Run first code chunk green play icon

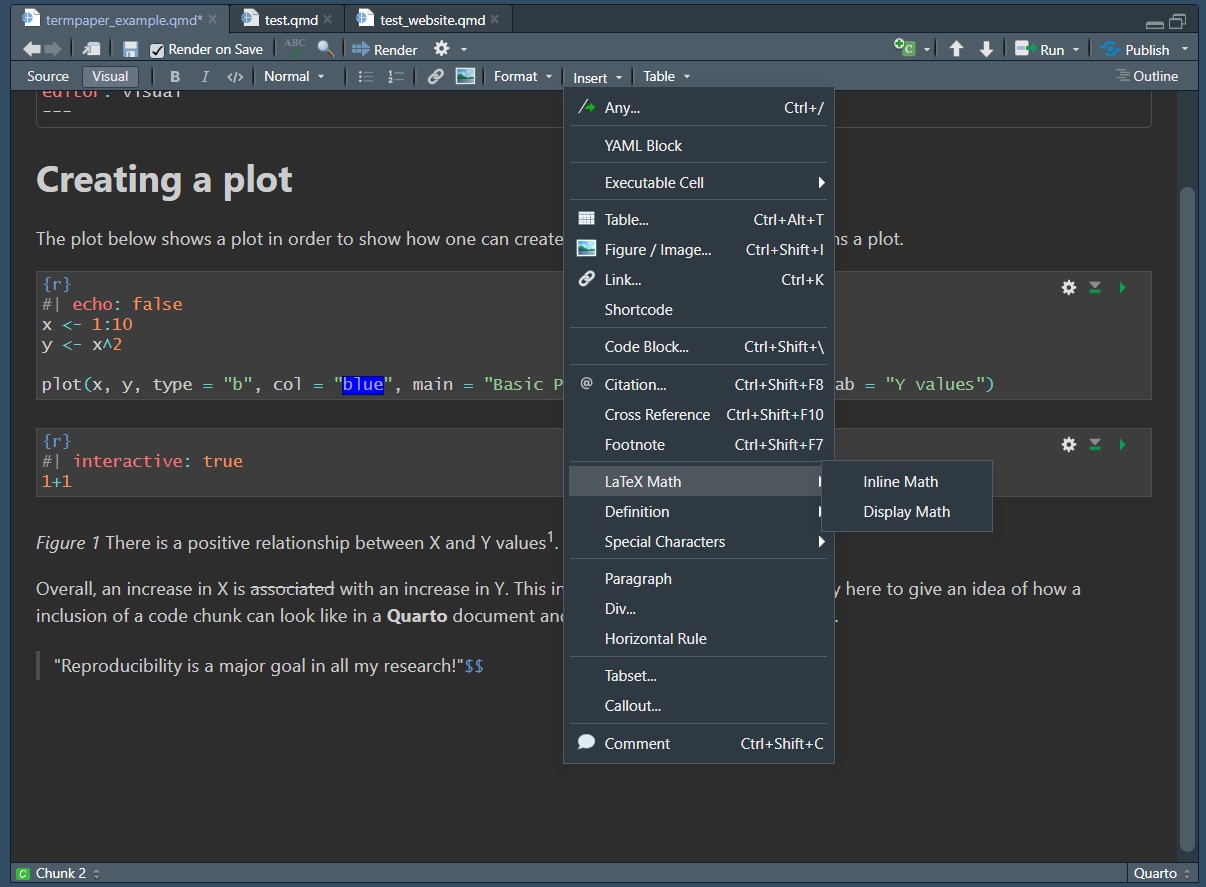click(x=1122, y=288)
